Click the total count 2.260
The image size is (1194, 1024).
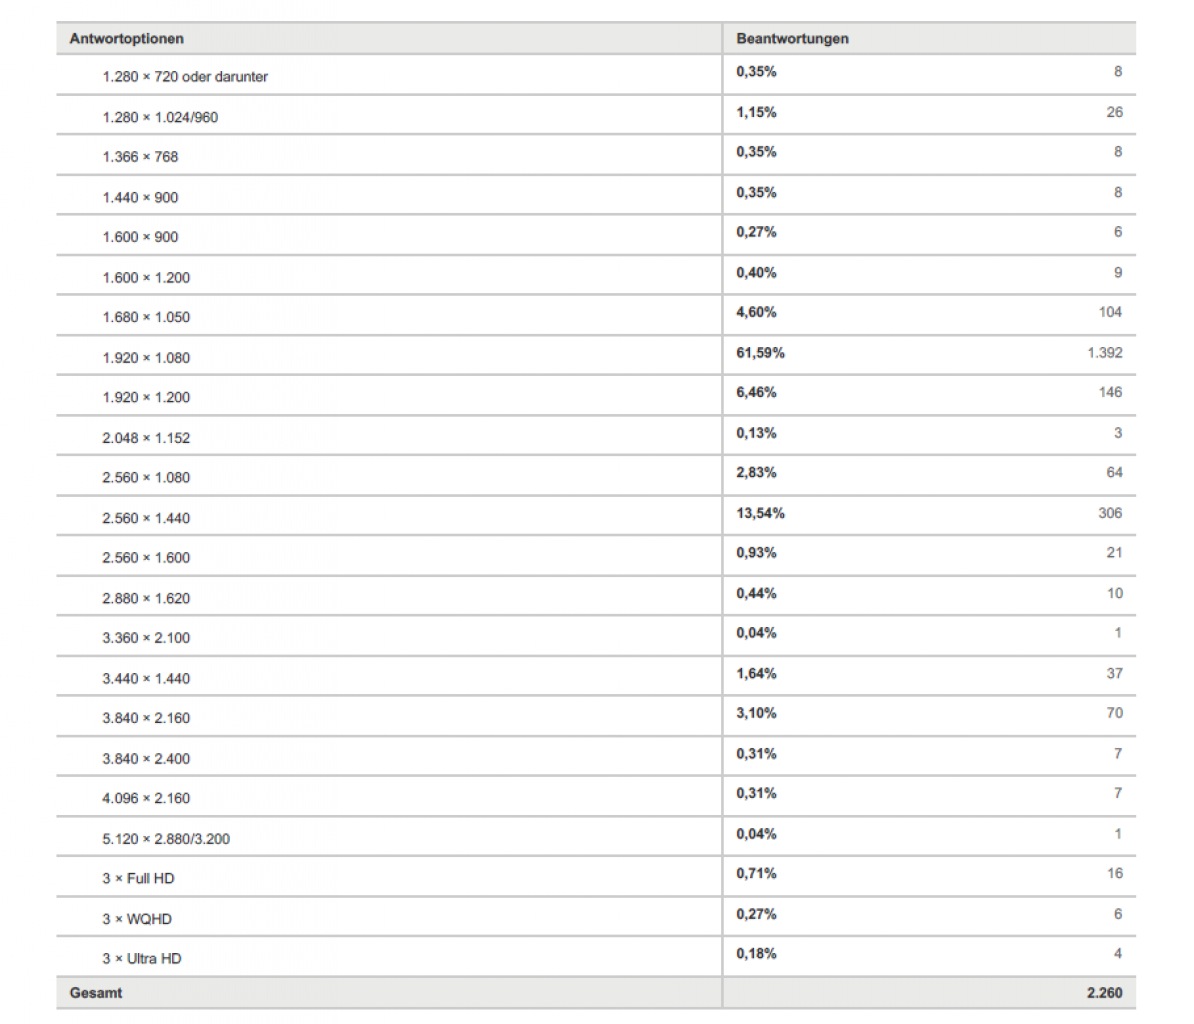click(1104, 993)
